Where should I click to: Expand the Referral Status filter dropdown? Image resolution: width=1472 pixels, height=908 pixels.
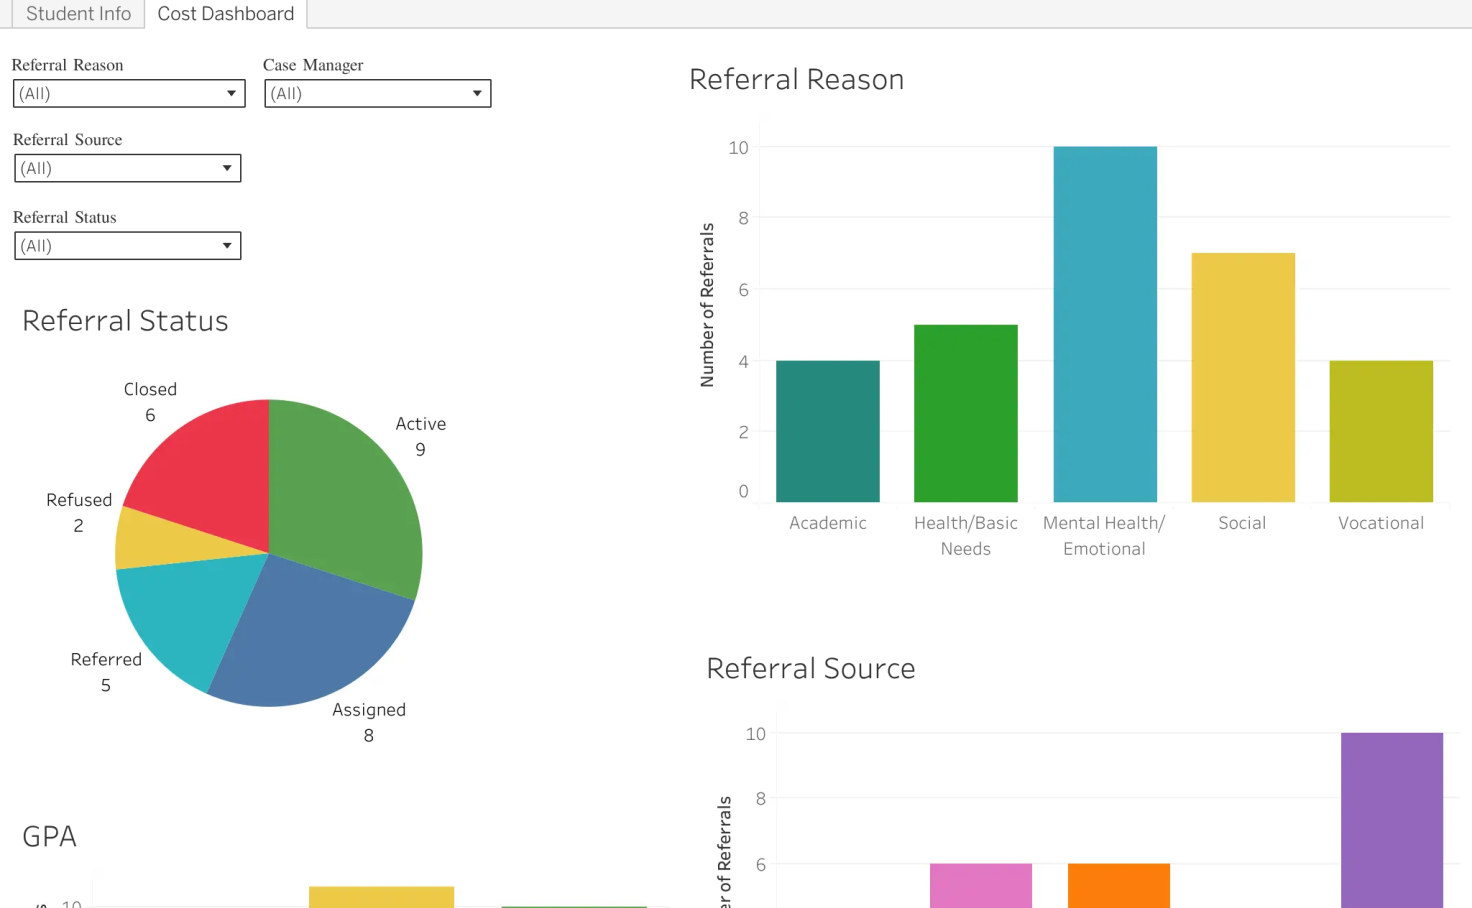(x=128, y=246)
